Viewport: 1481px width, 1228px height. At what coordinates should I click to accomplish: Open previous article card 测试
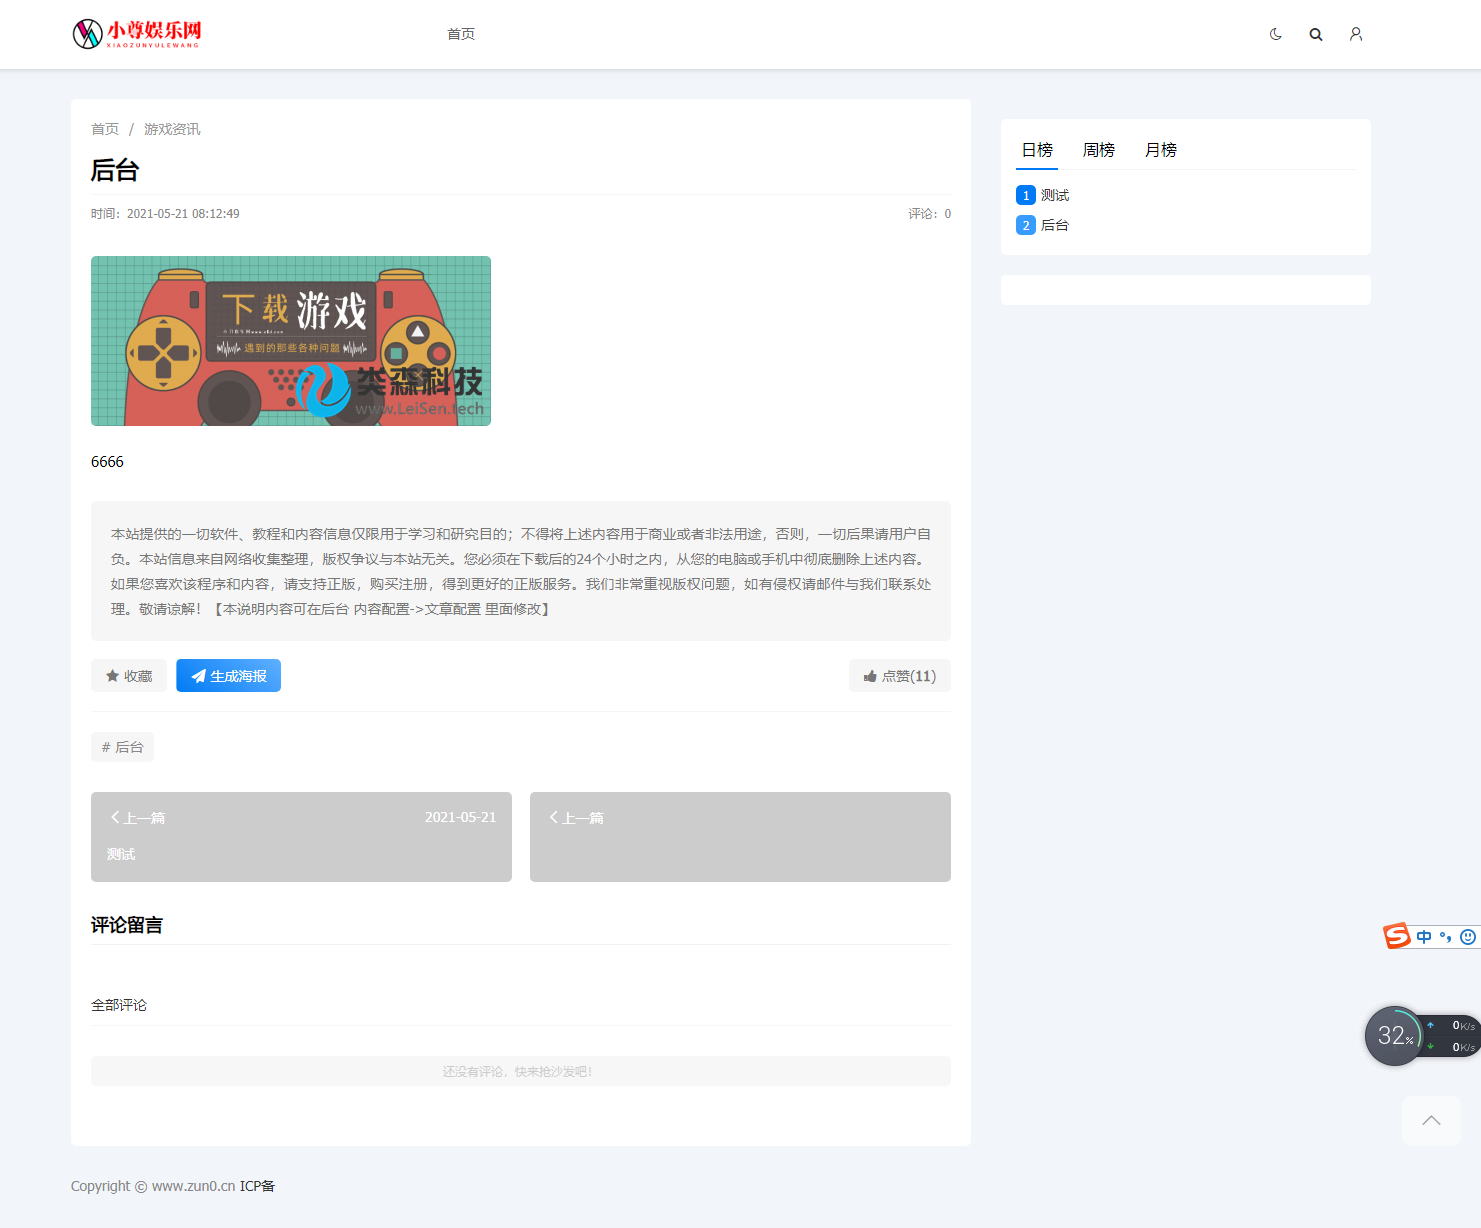point(301,837)
